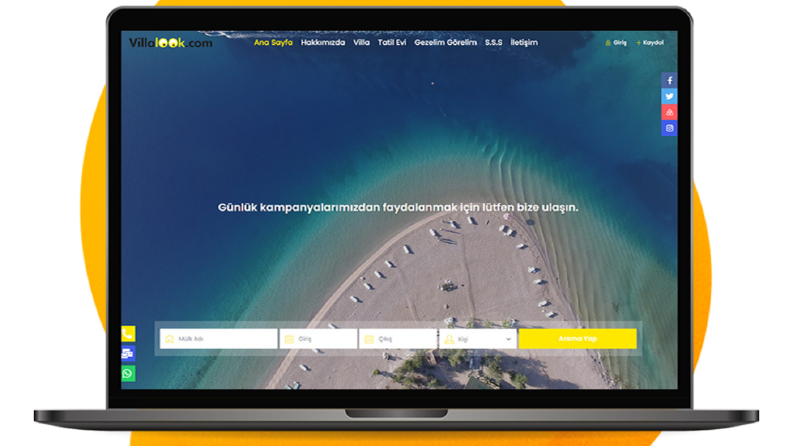Tap the yellow phone call icon
The width and height of the screenshot is (793, 446).
click(128, 334)
